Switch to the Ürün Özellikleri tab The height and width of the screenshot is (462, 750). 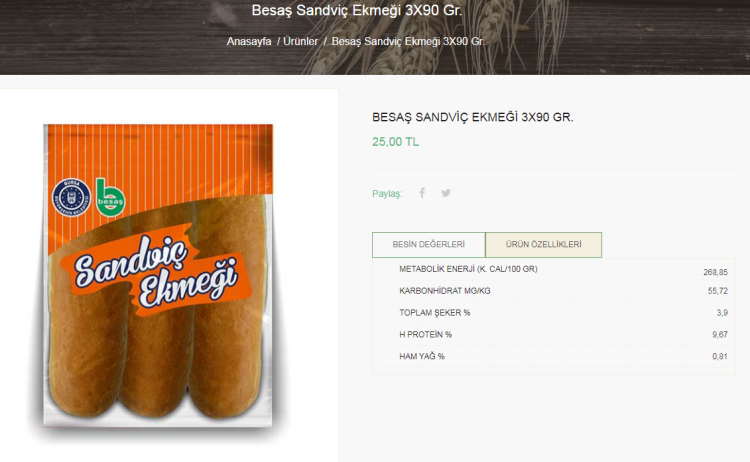[543, 245]
